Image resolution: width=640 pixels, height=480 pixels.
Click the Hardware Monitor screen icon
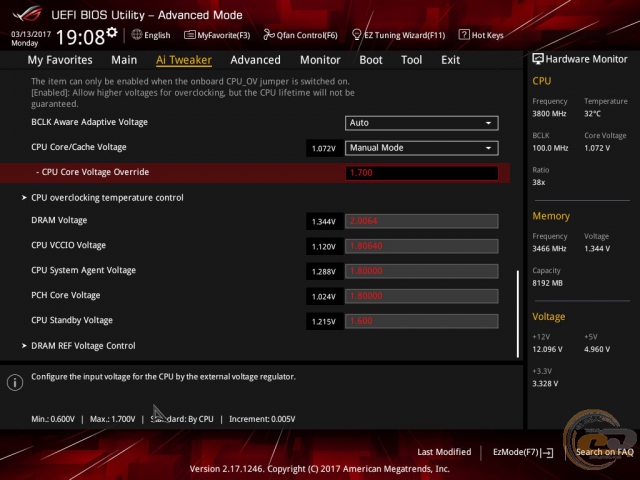click(538, 59)
